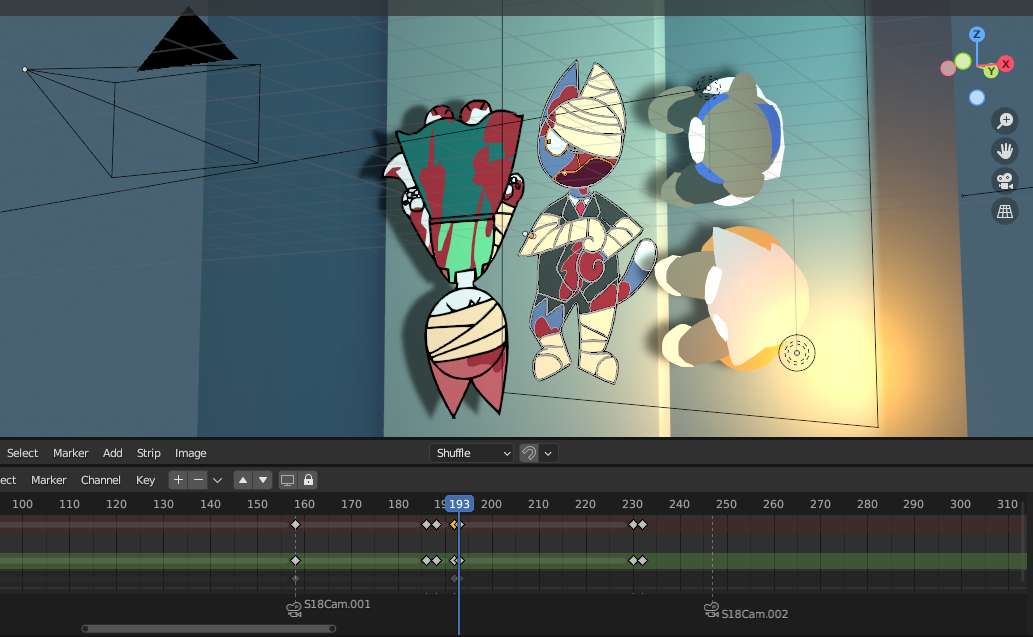Screen dimensions: 1033x637
Task: Select the frame-158 keyframe in the green channel
Action: click(x=295, y=561)
